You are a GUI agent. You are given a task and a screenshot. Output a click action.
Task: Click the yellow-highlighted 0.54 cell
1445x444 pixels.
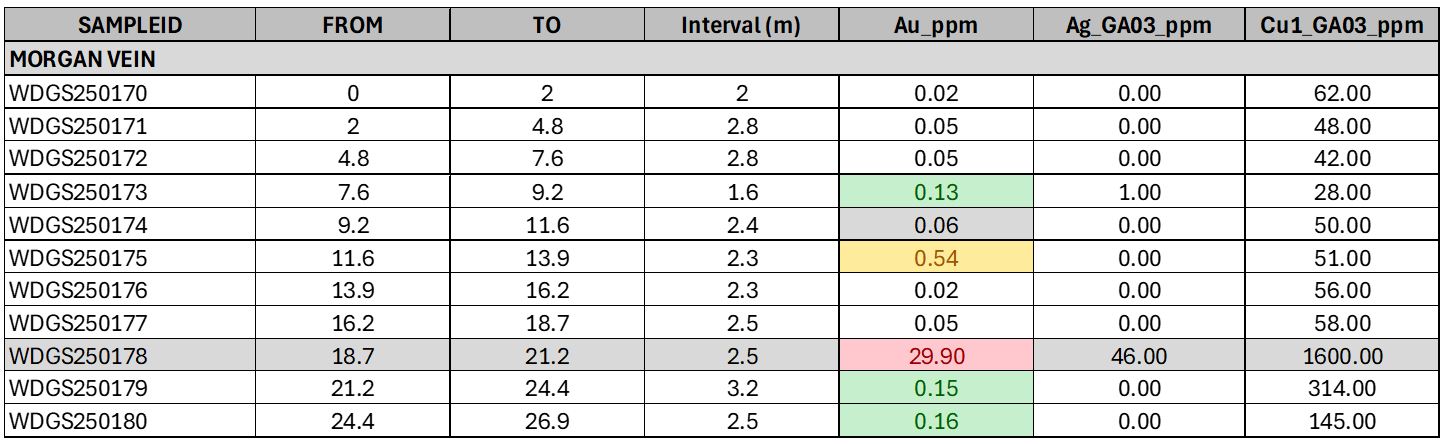[x=936, y=258]
